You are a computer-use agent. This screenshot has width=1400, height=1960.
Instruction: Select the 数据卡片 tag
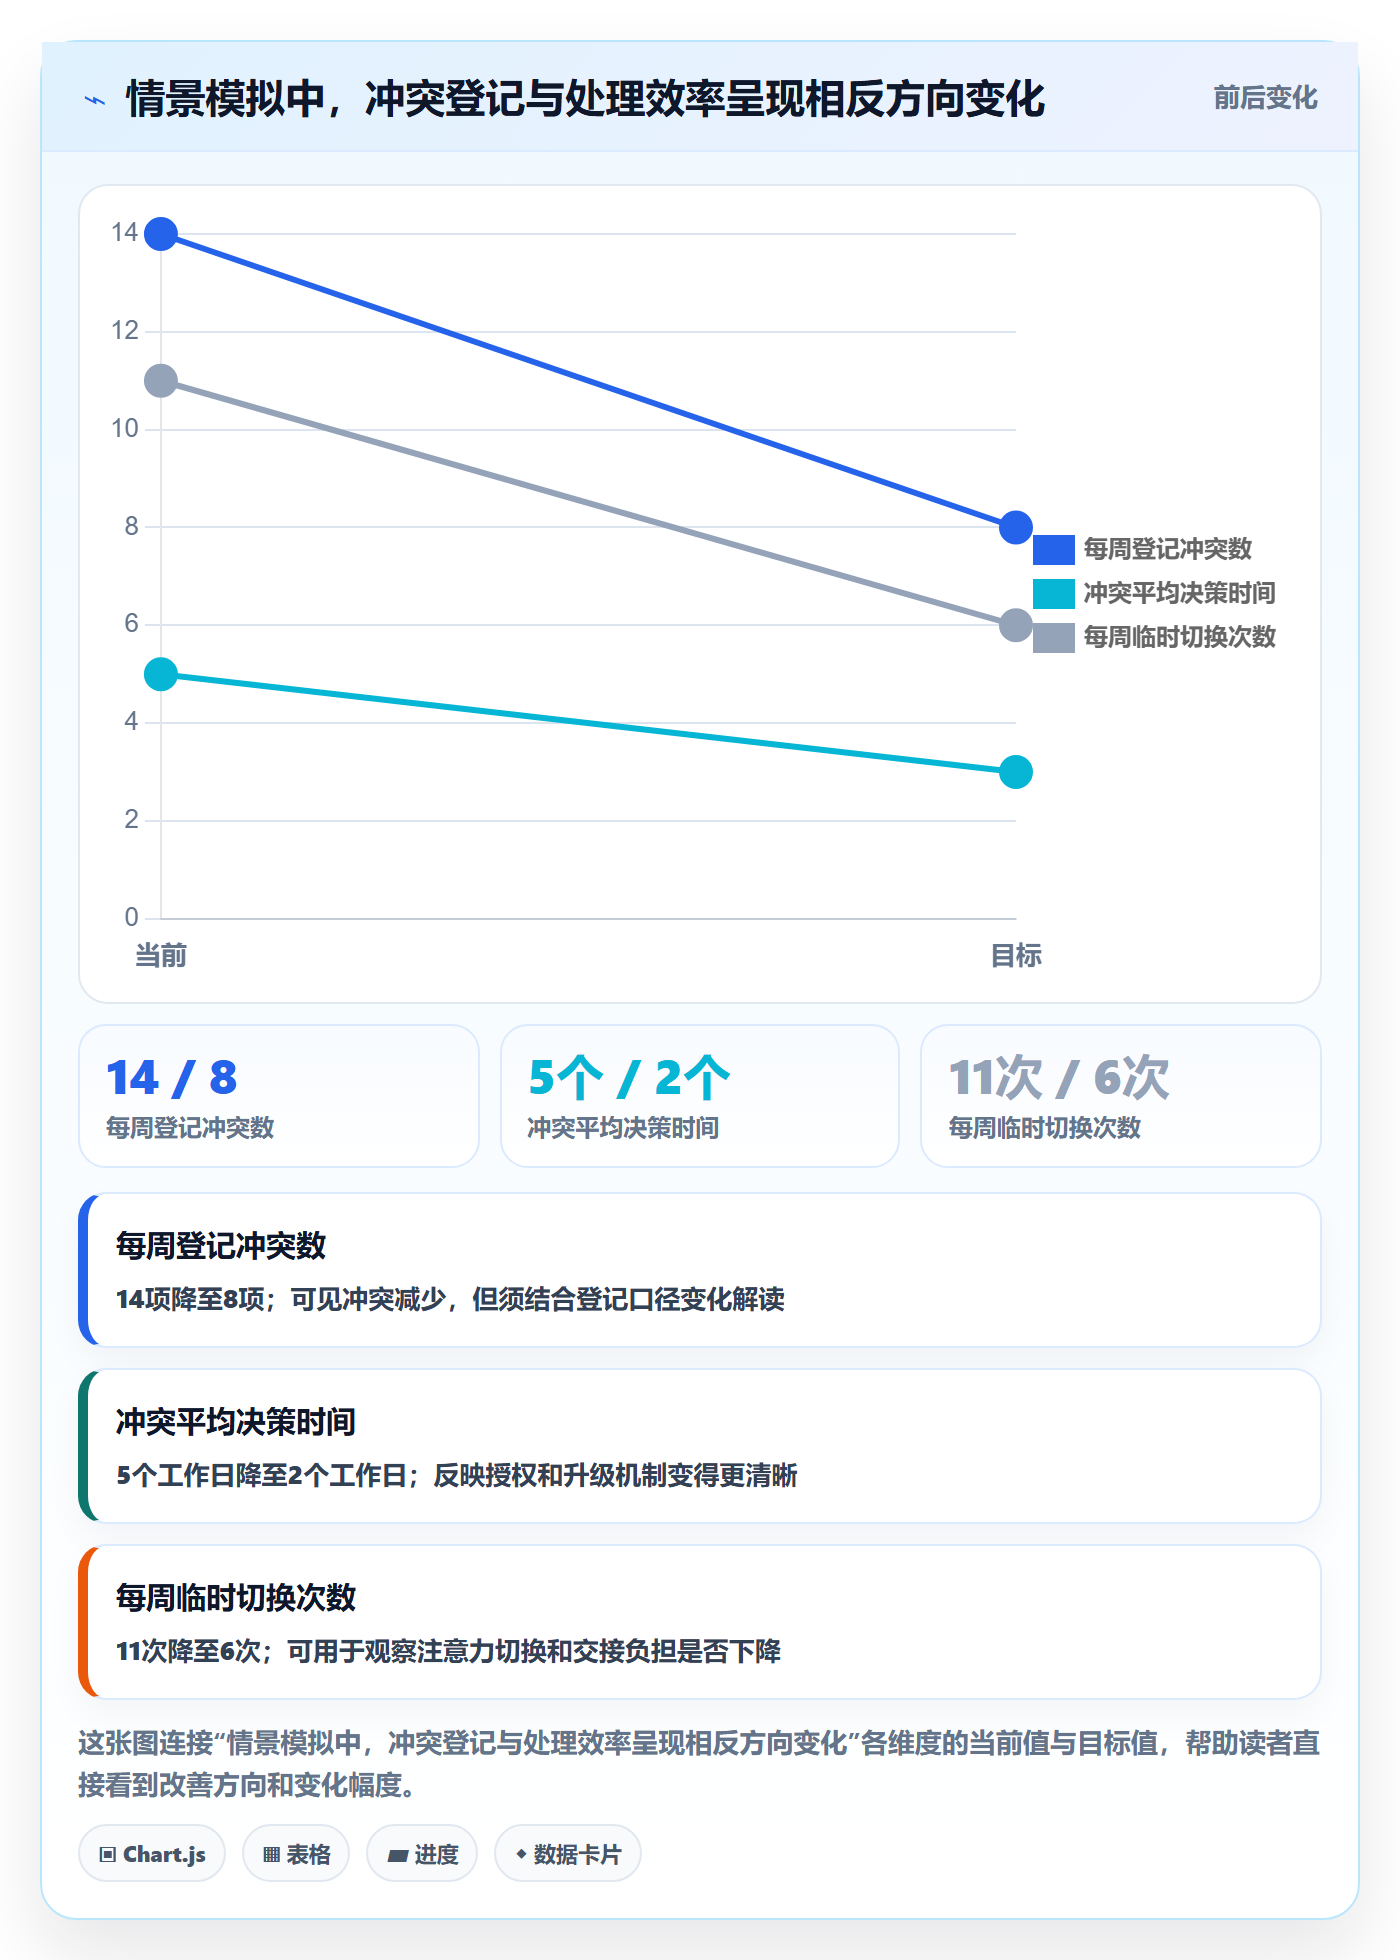(x=568, y=1854)
